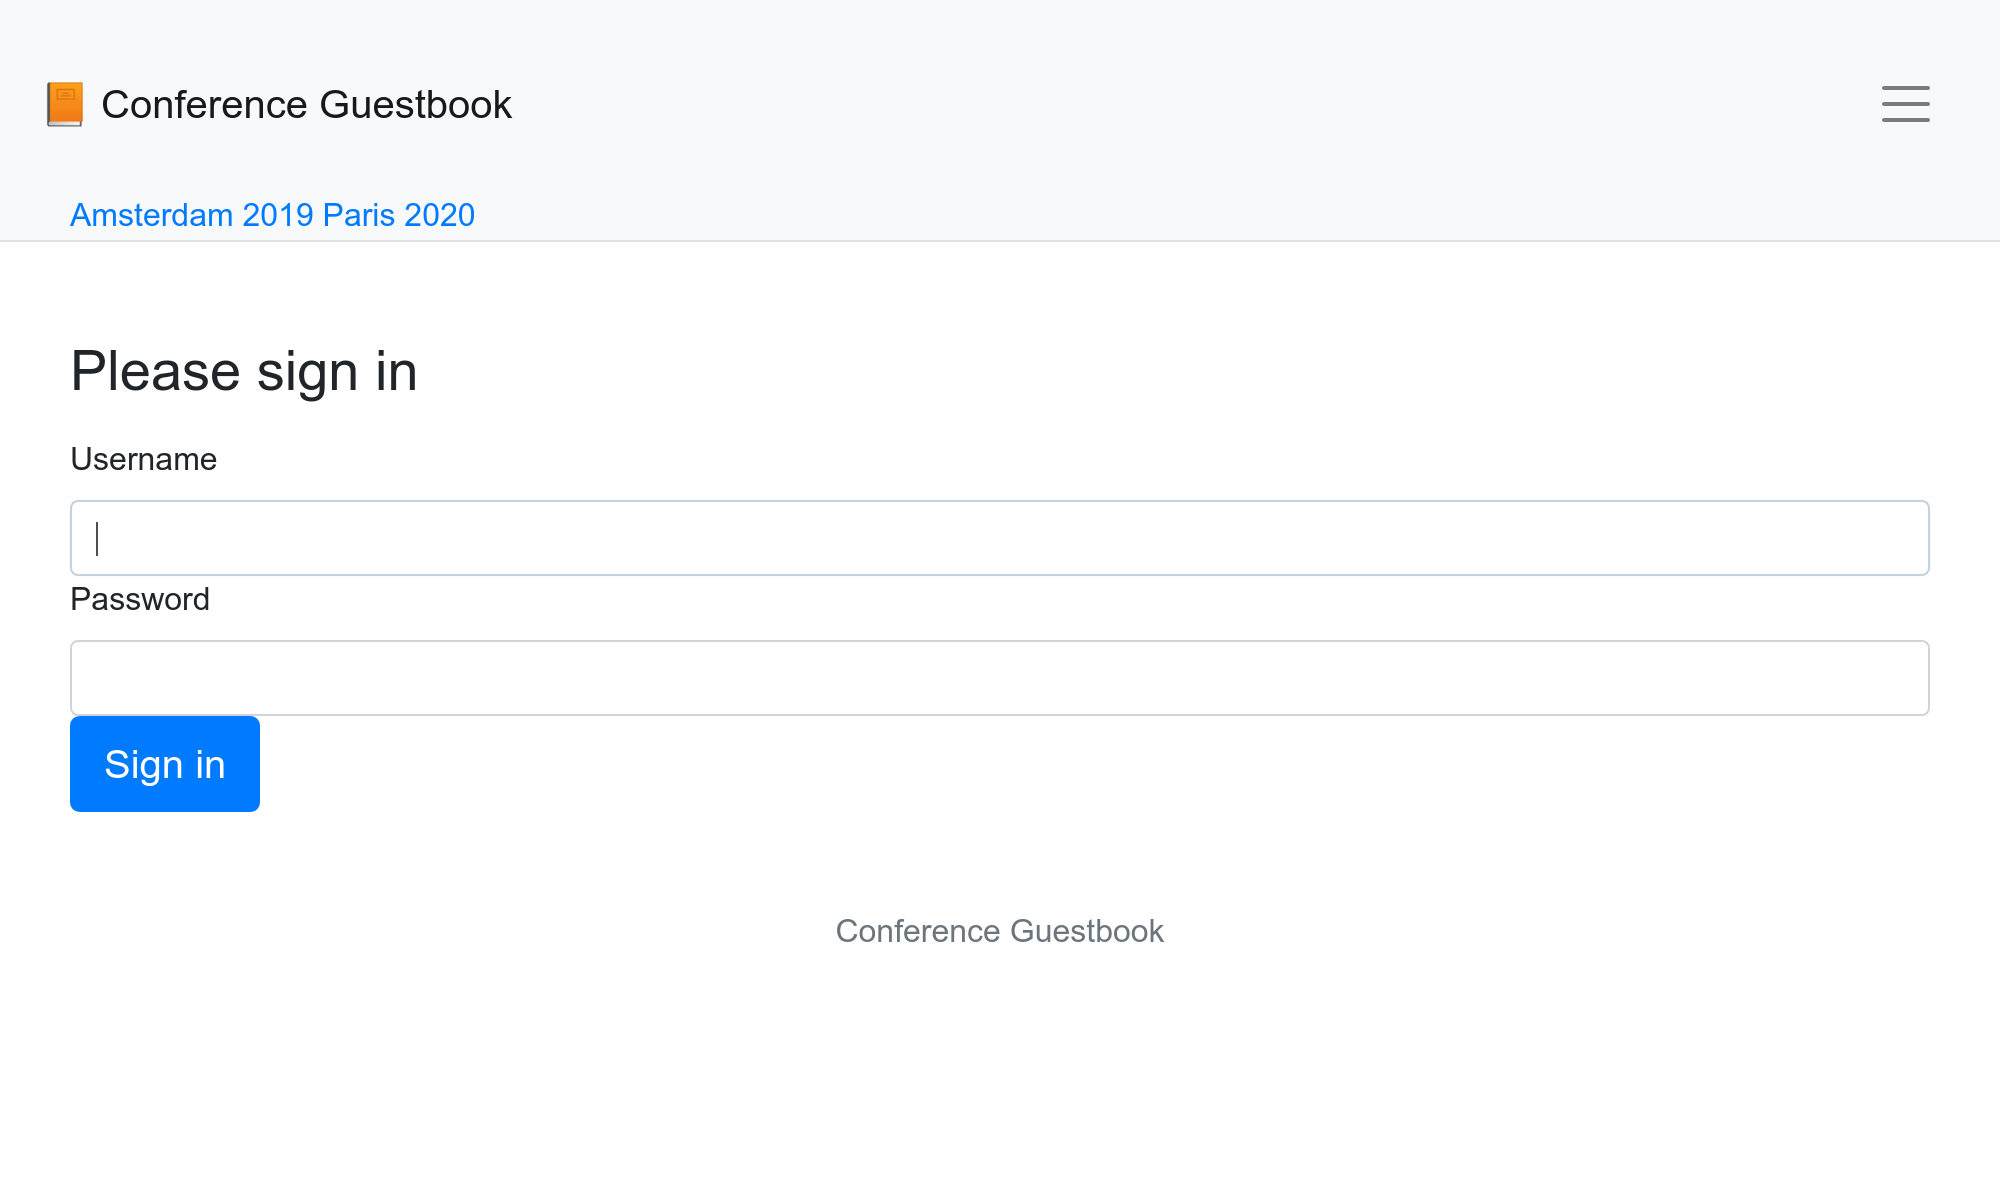Click the Username field label
This screenshot has height=1200, width=2000.
pyautogui.click(x=143, y=459)
